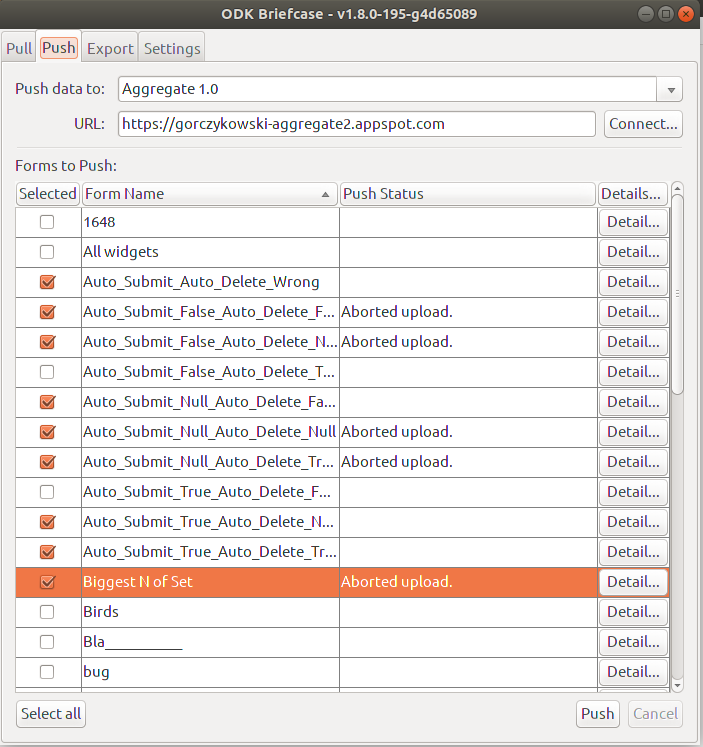Focus the URL input field
This screenshot has width=703, height=747.
pos(357,124)
